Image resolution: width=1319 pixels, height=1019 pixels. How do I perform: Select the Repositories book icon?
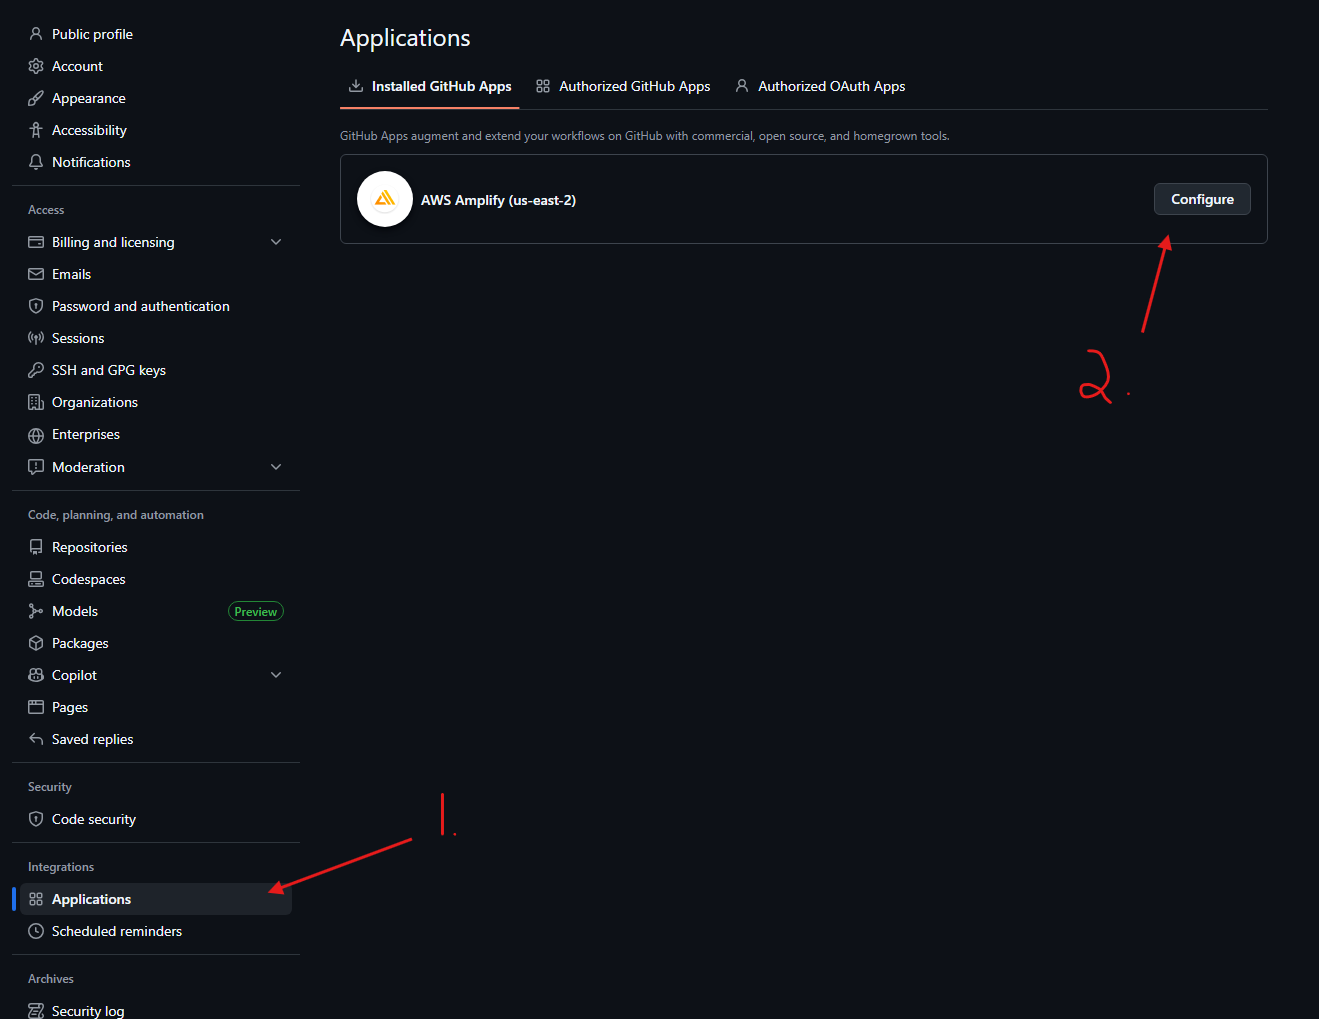pyautogui.click(x=35, y=546)
